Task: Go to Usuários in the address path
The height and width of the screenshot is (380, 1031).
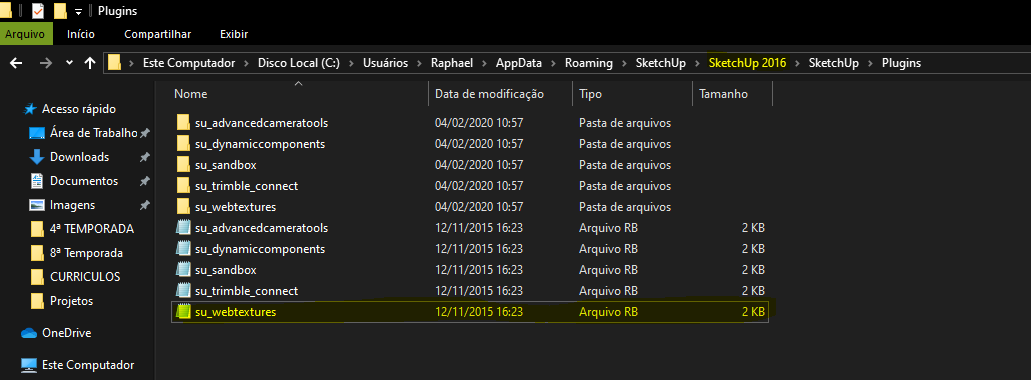Action: coord(384,63)
